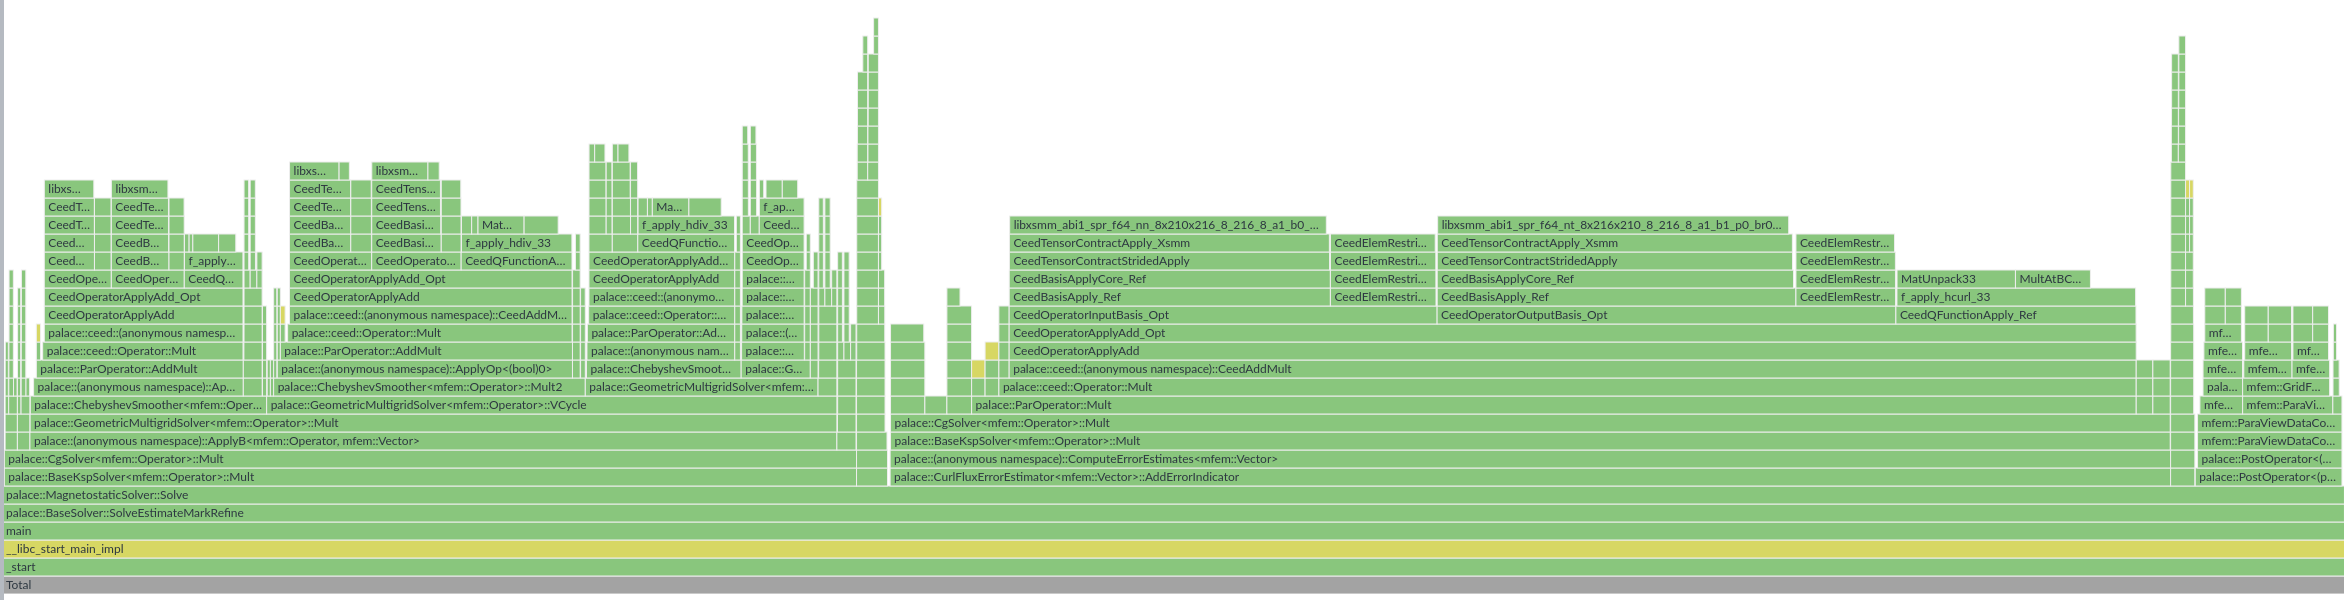Screen dimensions: 2344x600
Task: Select the _start frame
Action: pos(1172,567)
